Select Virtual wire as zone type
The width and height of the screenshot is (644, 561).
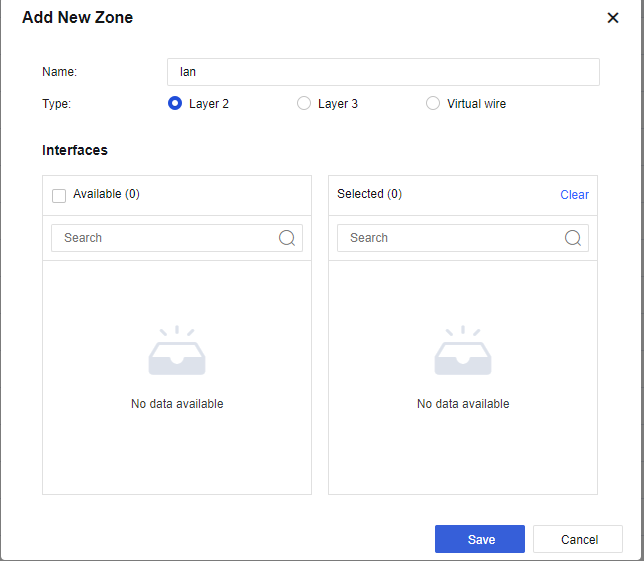[433, 103]
